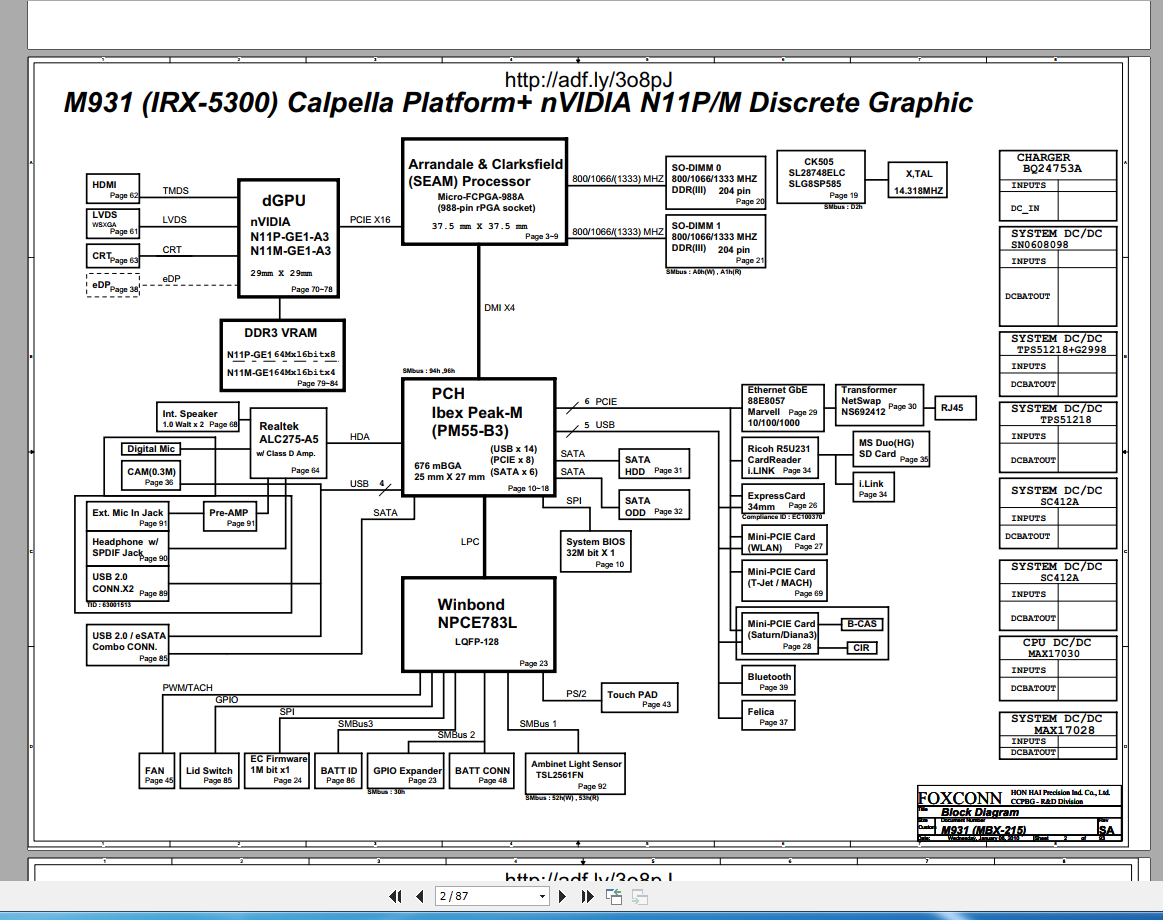Image resolution: width=1163 pixels, height=920 pixels.
Task: Click the previous view navigation icon
Action: coord(614,897)
